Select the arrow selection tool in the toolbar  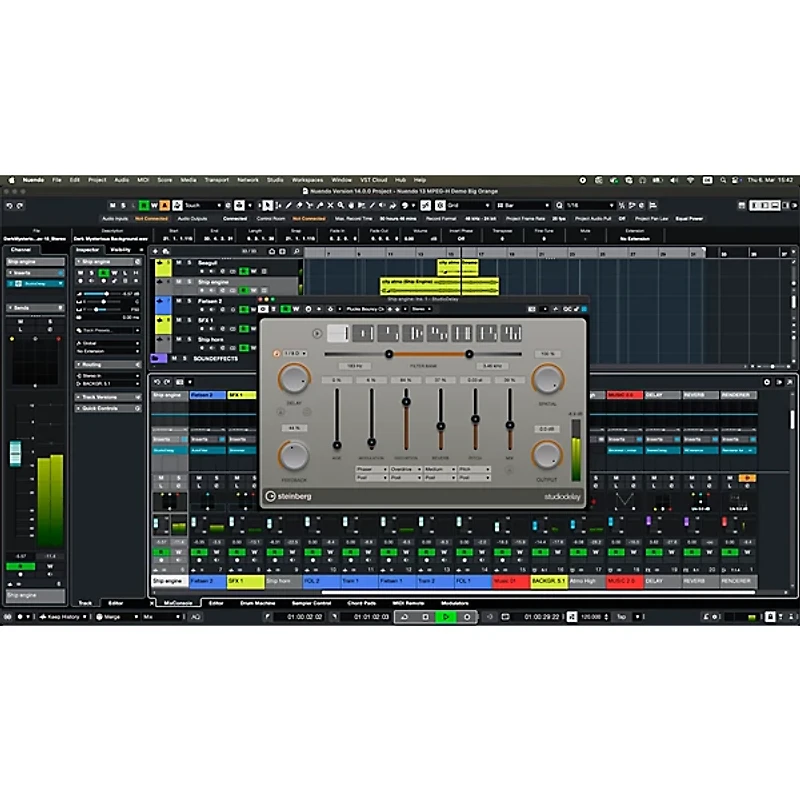click(268, 205)
